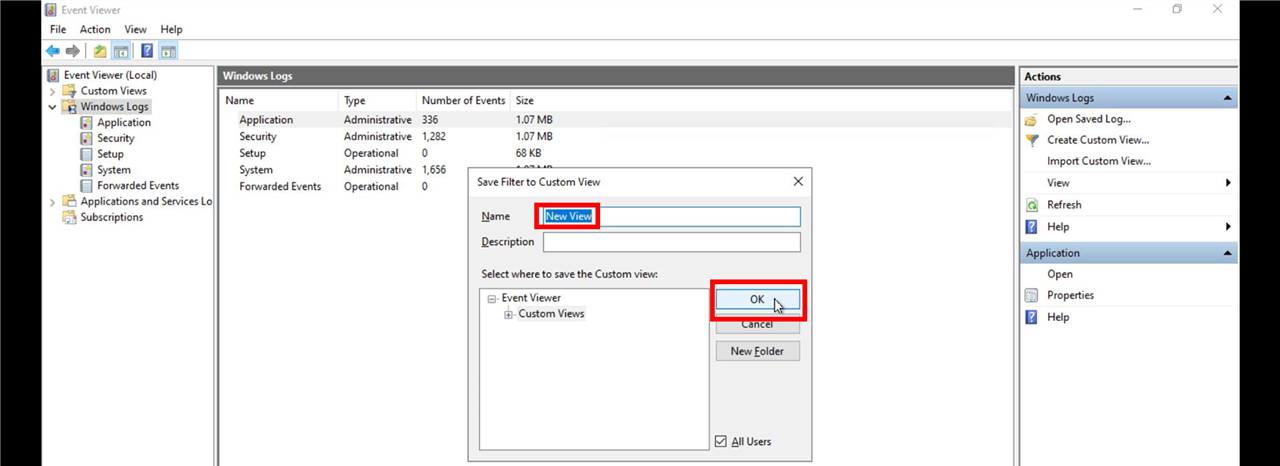The image size is (1280, 466).
Task: Click the blue Help toolbar icon
Action: point(147,51)
